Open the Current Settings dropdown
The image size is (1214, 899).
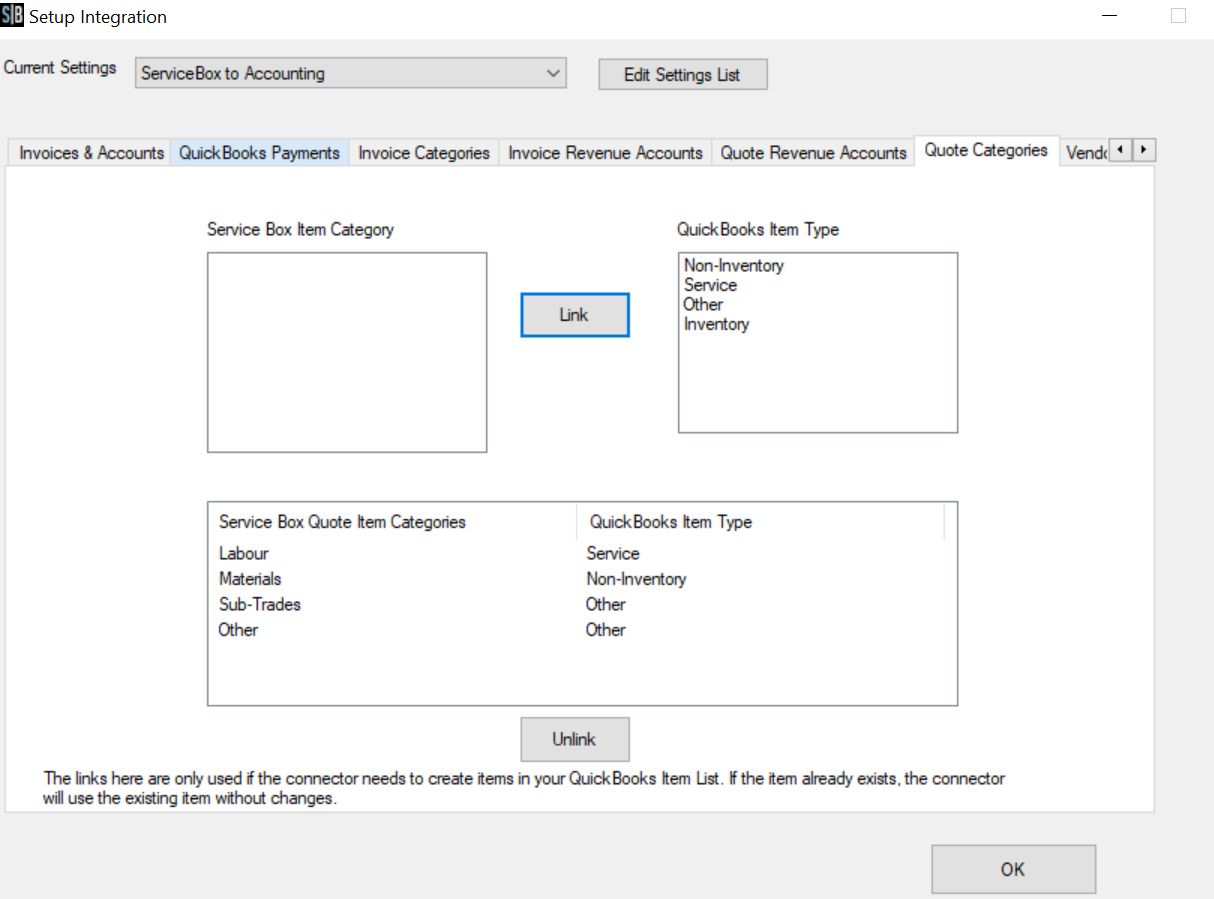pyautogui.click(x=351, y=73)
